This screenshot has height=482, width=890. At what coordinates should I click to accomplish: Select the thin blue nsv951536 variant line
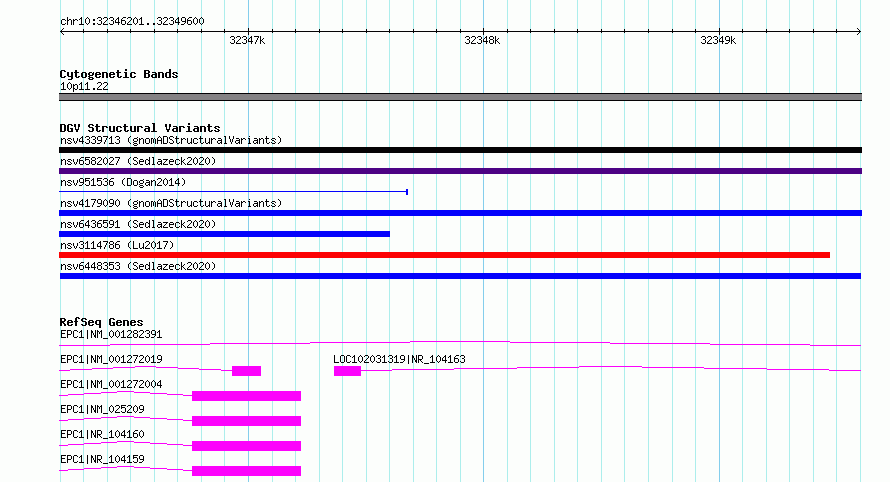tap(233, 192)
